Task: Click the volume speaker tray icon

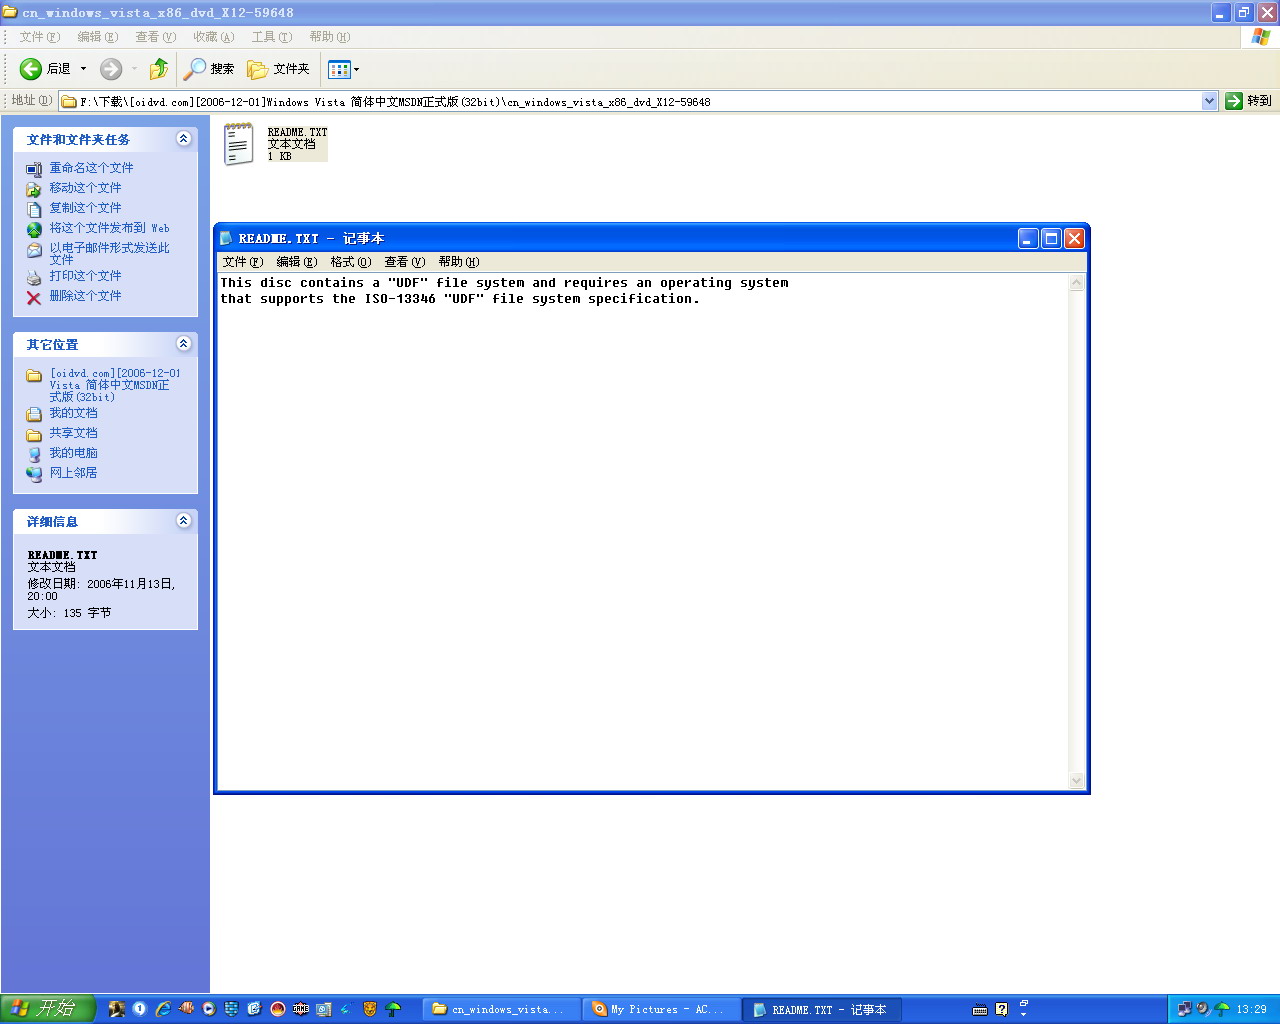Action: pos(1203,1009)
